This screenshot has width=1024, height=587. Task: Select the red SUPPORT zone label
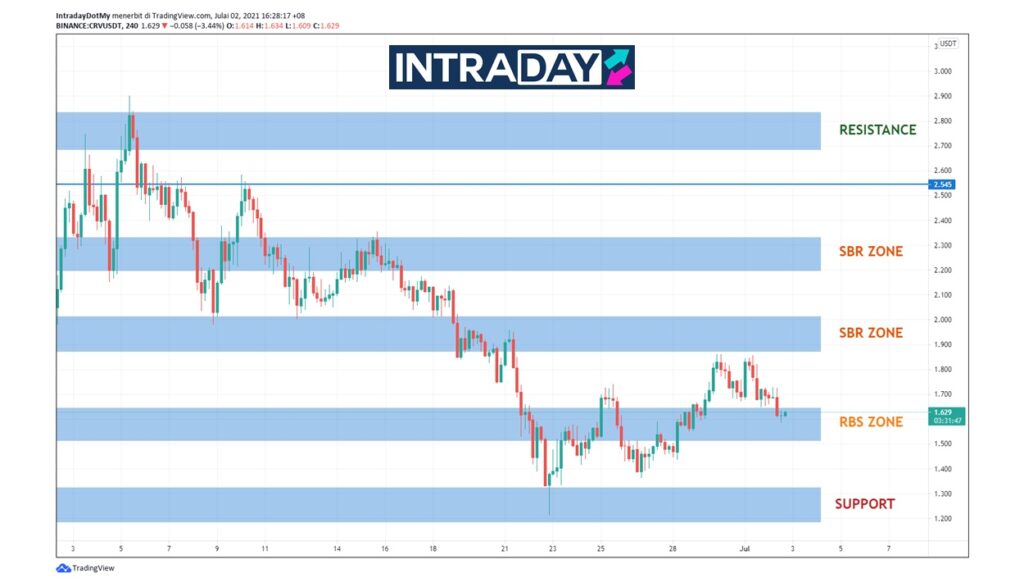point(865,504)
